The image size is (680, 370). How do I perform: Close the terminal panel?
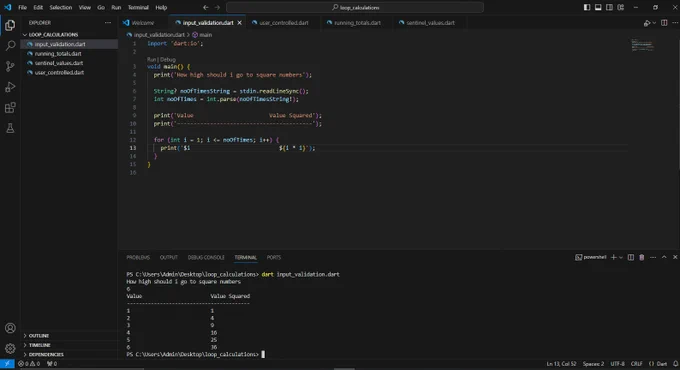675,257
